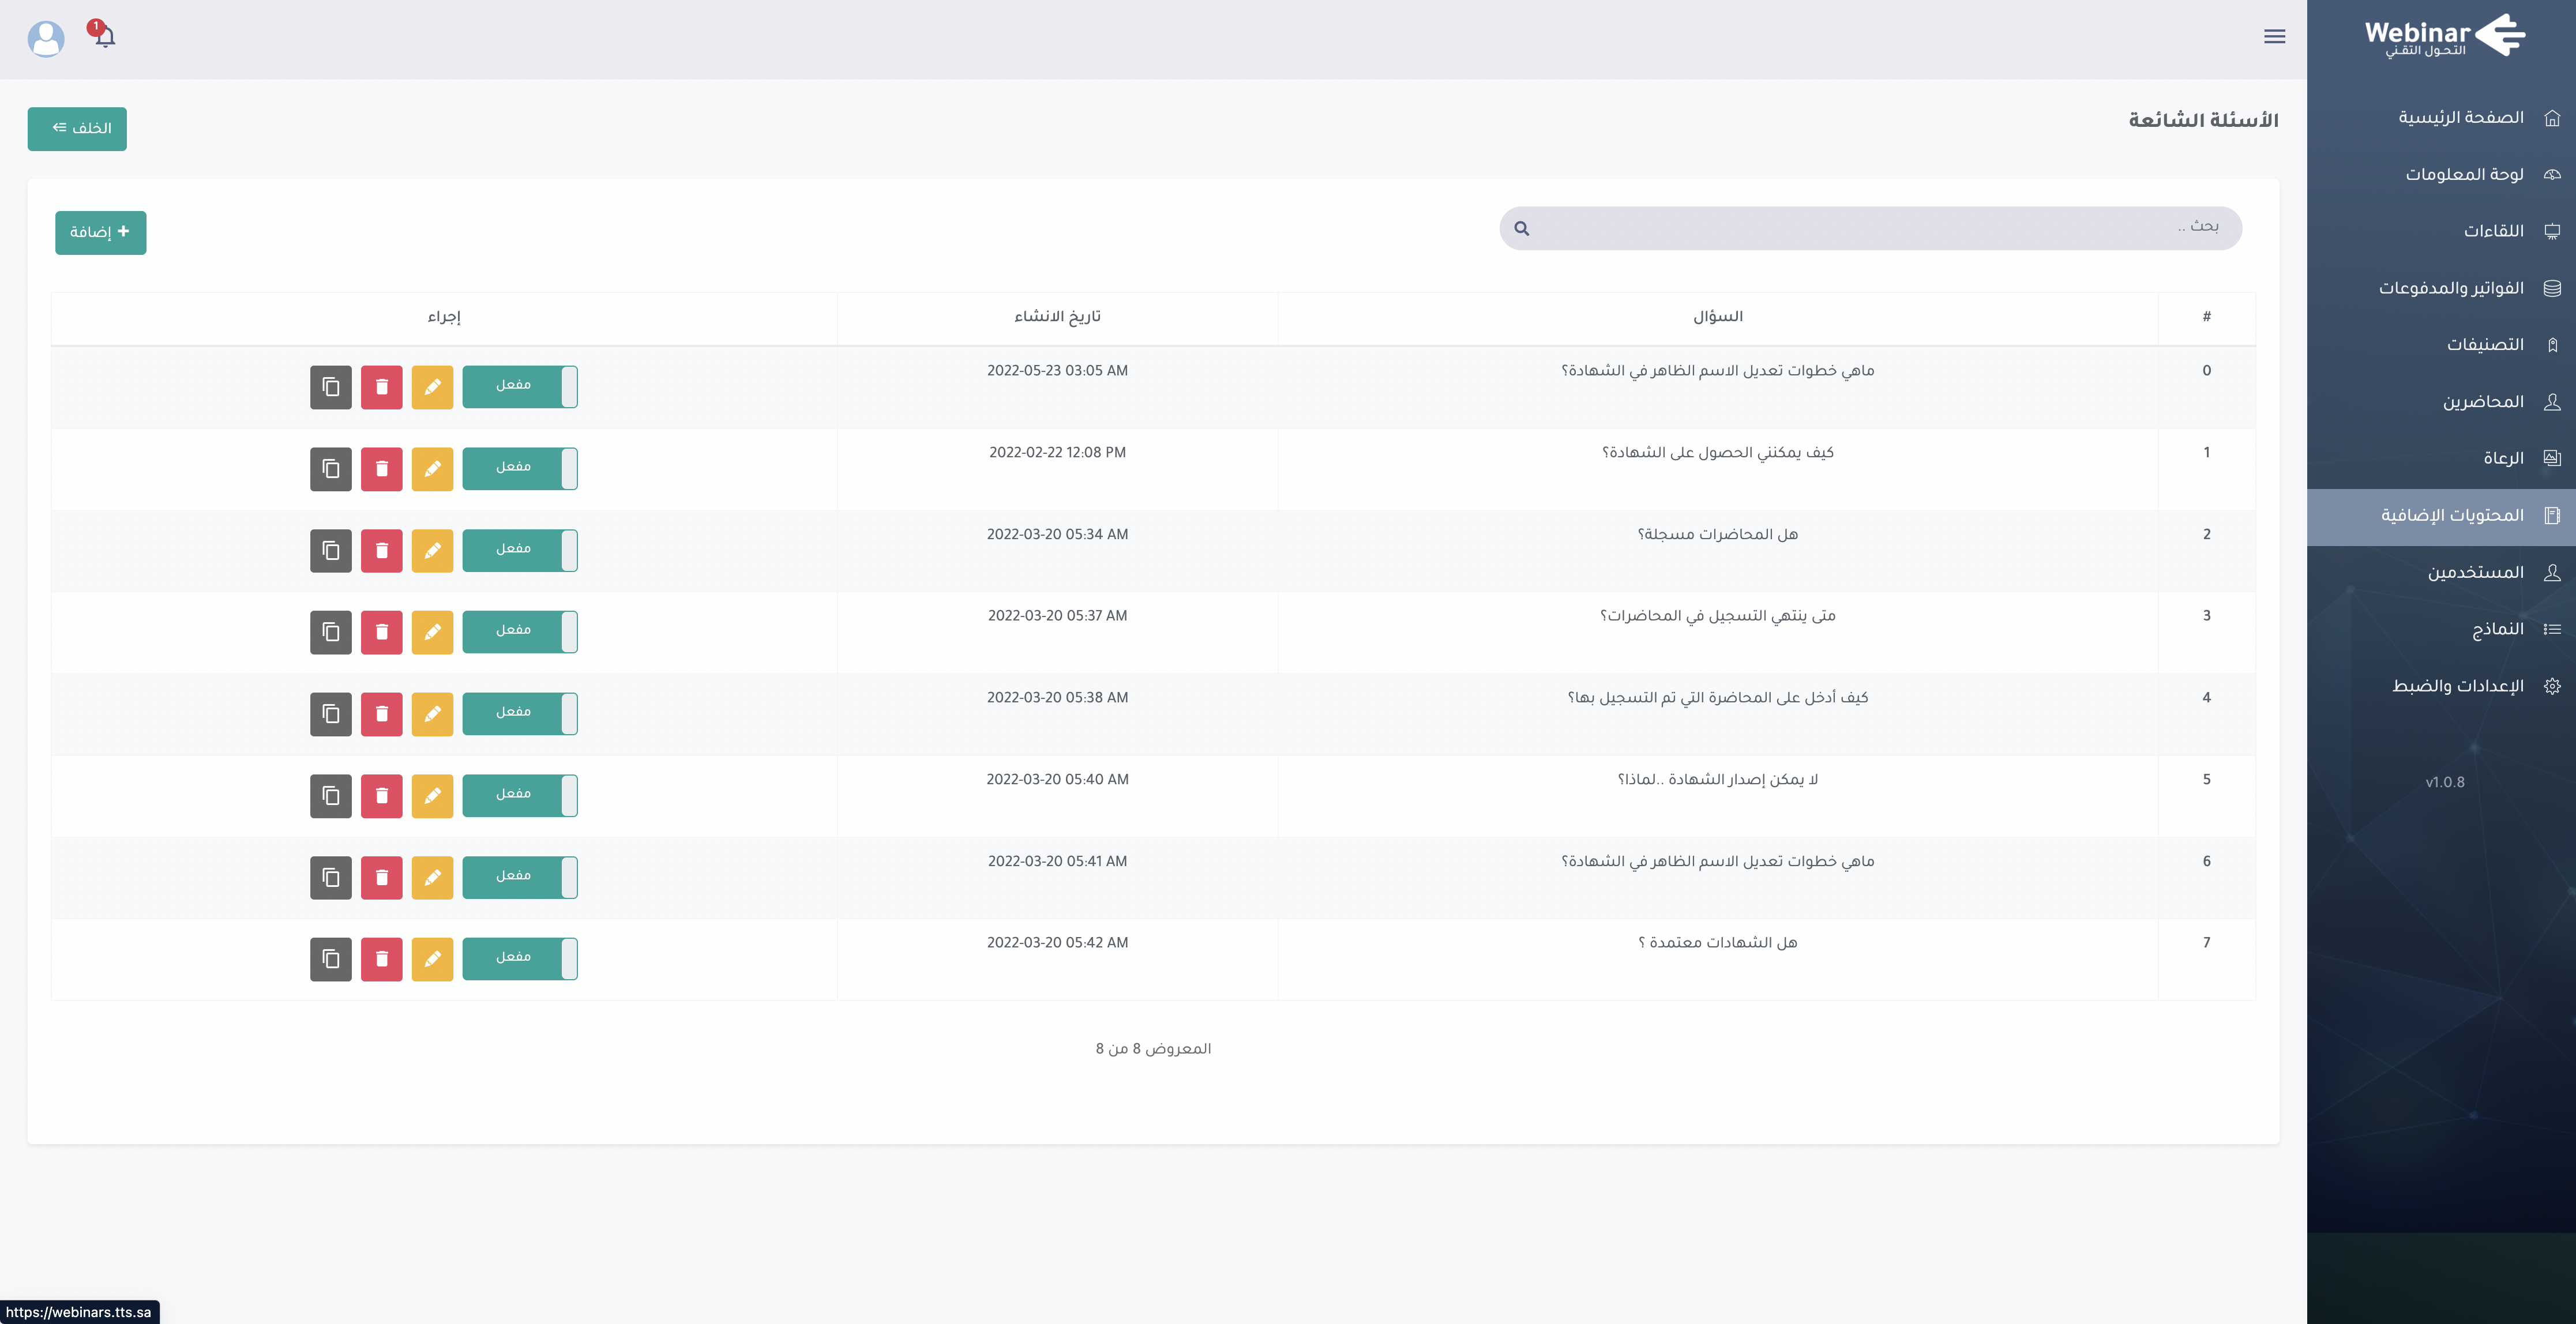Open التصنيفات in the sidebar
Screen dimensions: 2576x1324
2441,345
